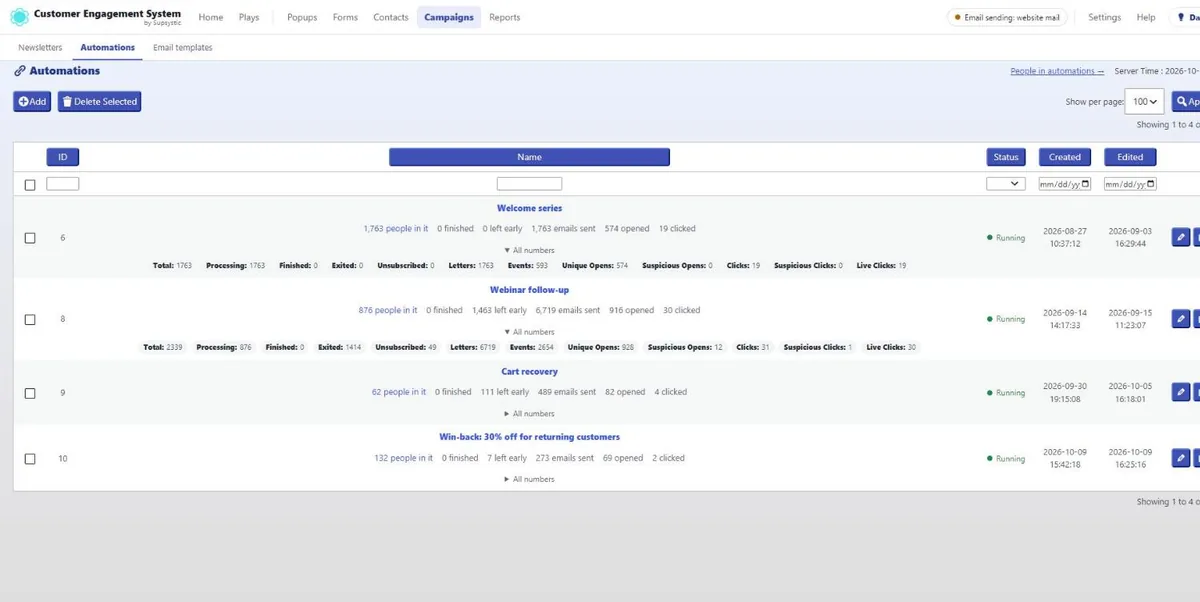The width and height of the screenshot is (1200, 602).
Task: Click calendar icon in Edited date filter
Action: point(1151,184)
